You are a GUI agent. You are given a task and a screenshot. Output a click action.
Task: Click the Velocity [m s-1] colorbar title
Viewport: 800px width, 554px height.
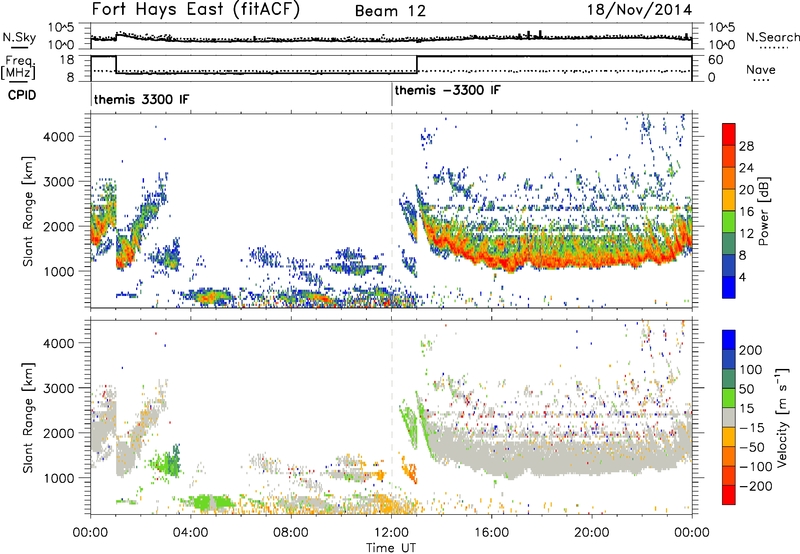782,417
